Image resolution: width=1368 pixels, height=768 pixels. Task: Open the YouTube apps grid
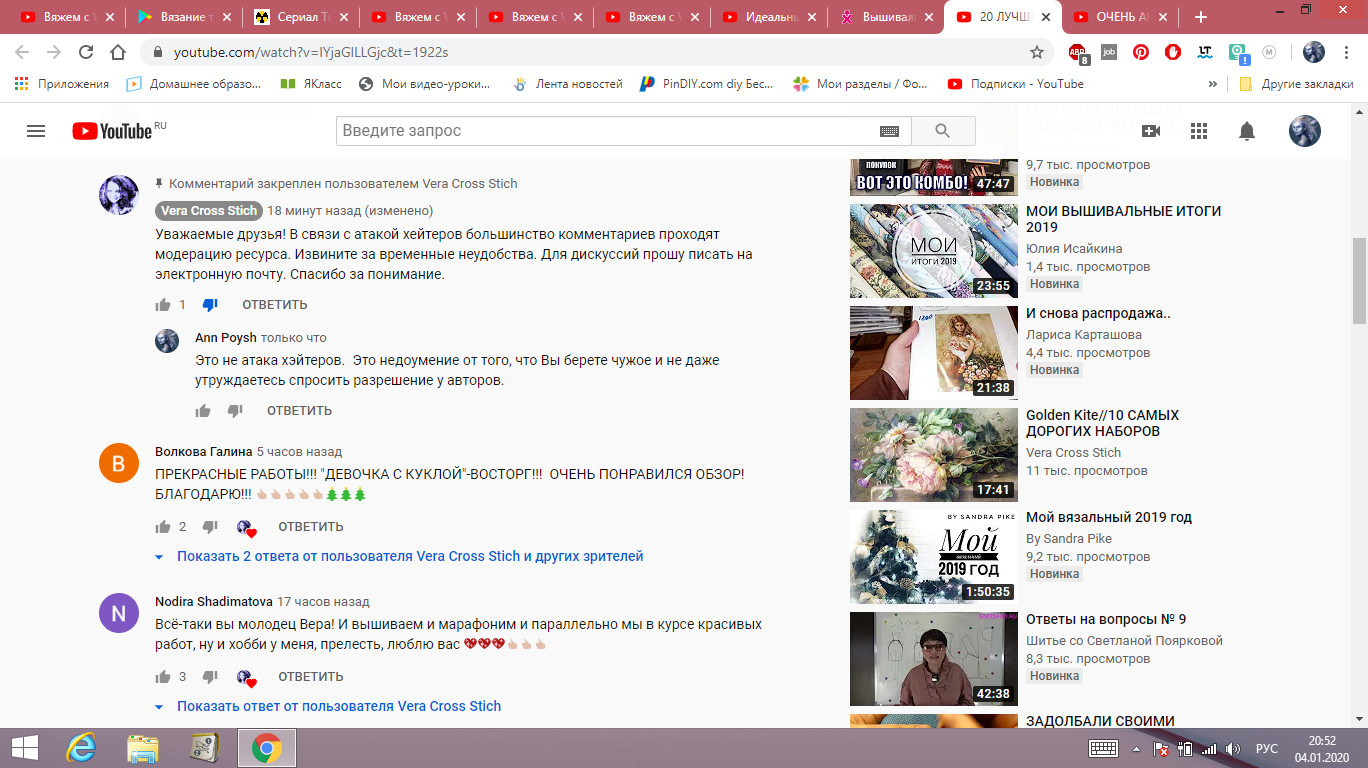coord(1199,131)
